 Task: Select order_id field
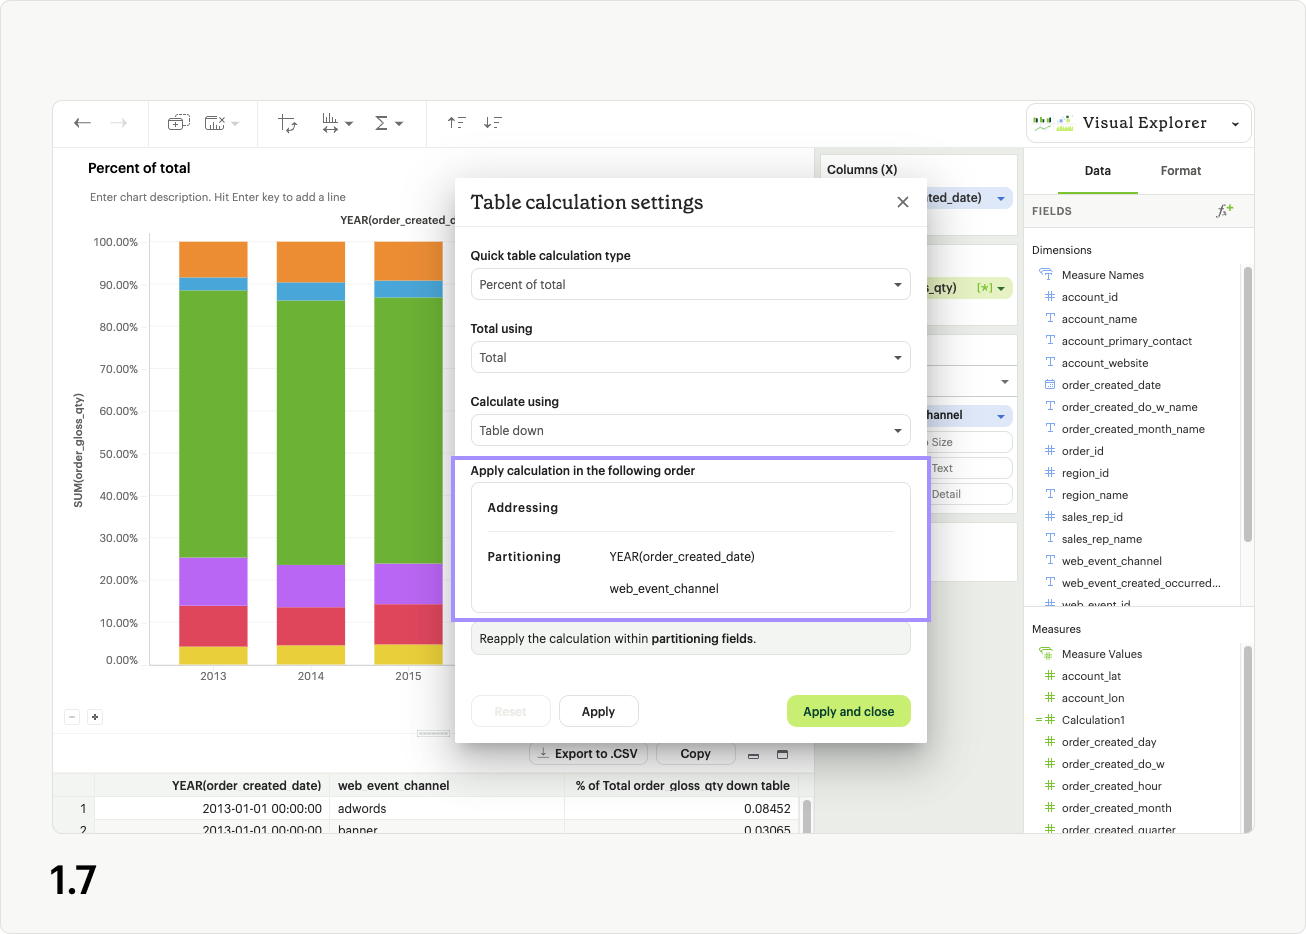(x=1082, y=451)
